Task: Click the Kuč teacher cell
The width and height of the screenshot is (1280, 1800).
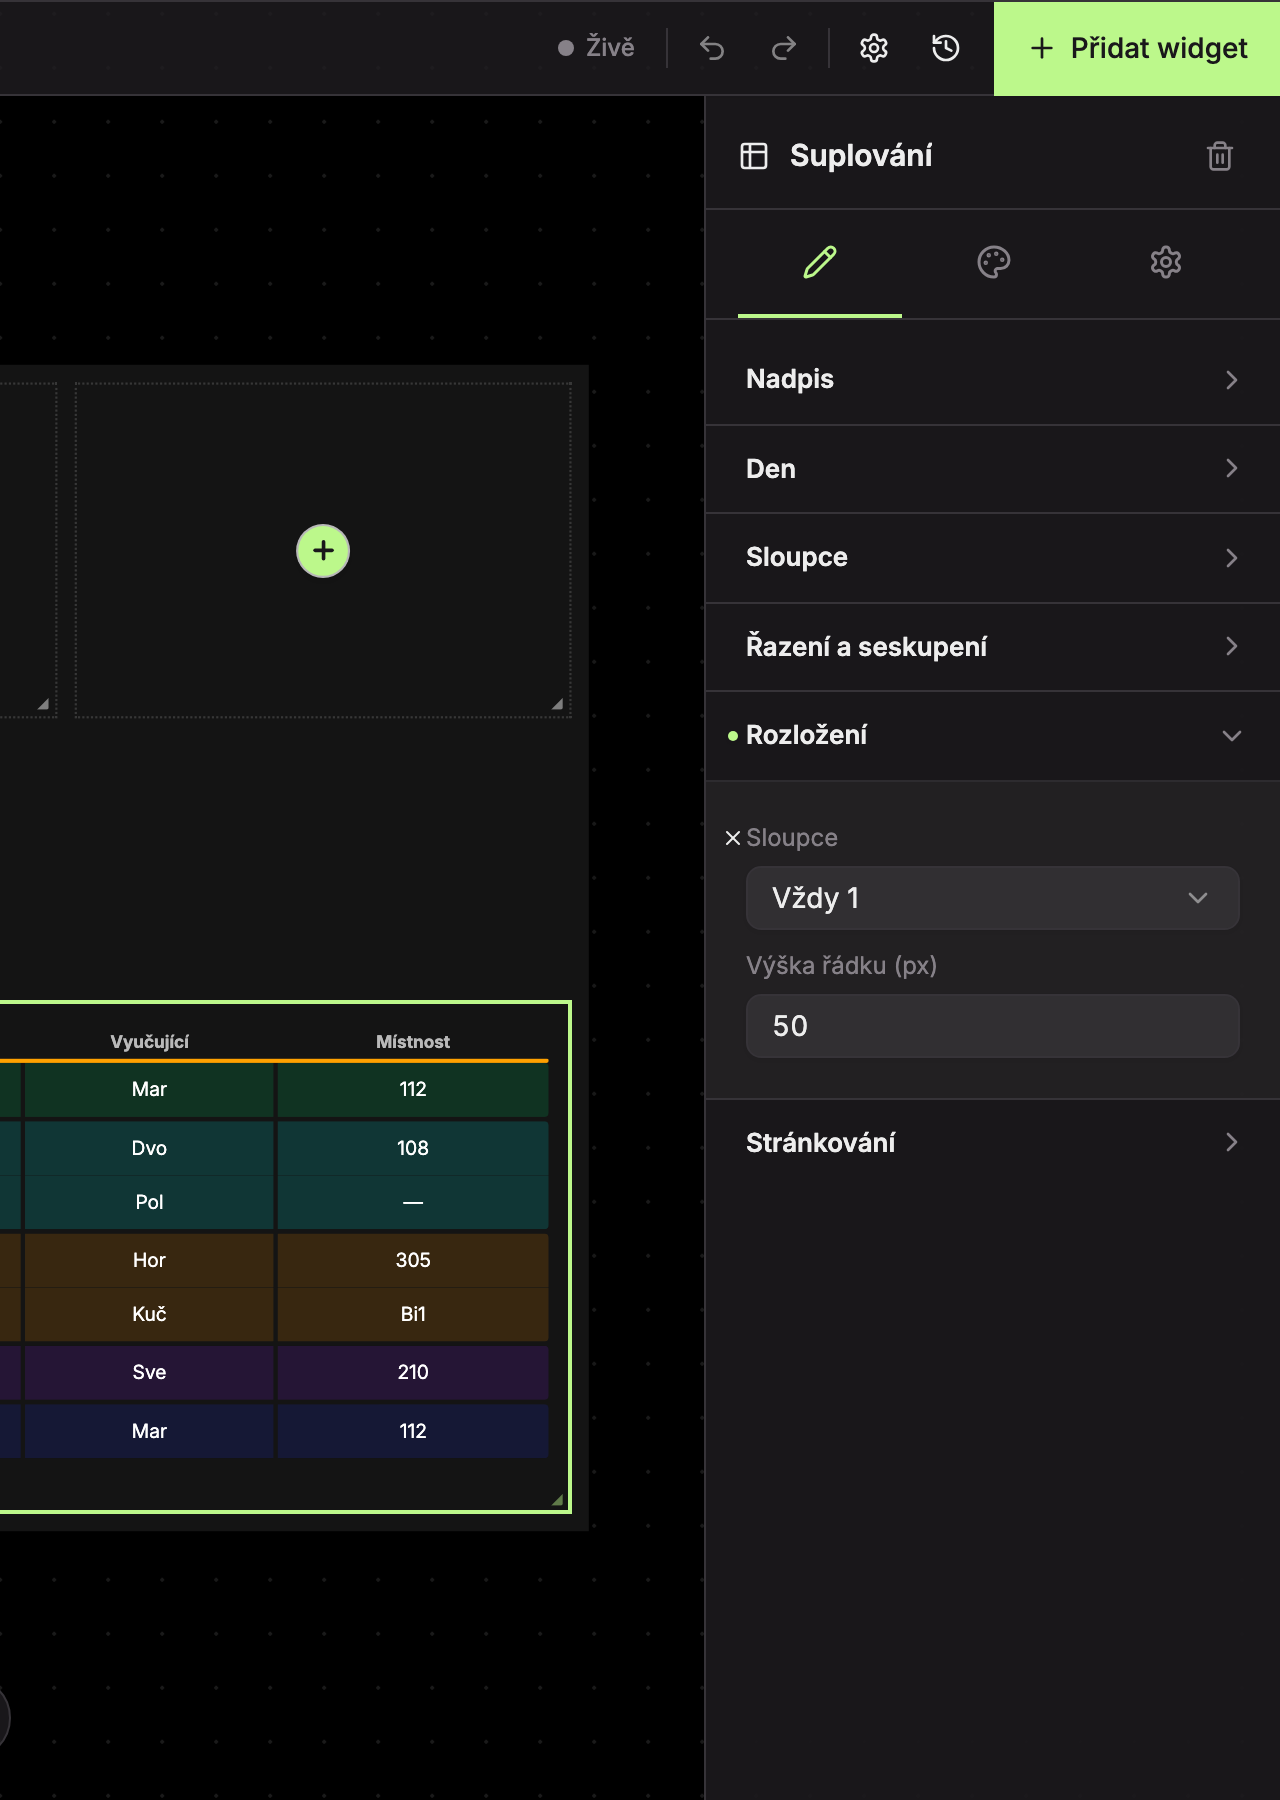Action: click(x=149, y=1314)
